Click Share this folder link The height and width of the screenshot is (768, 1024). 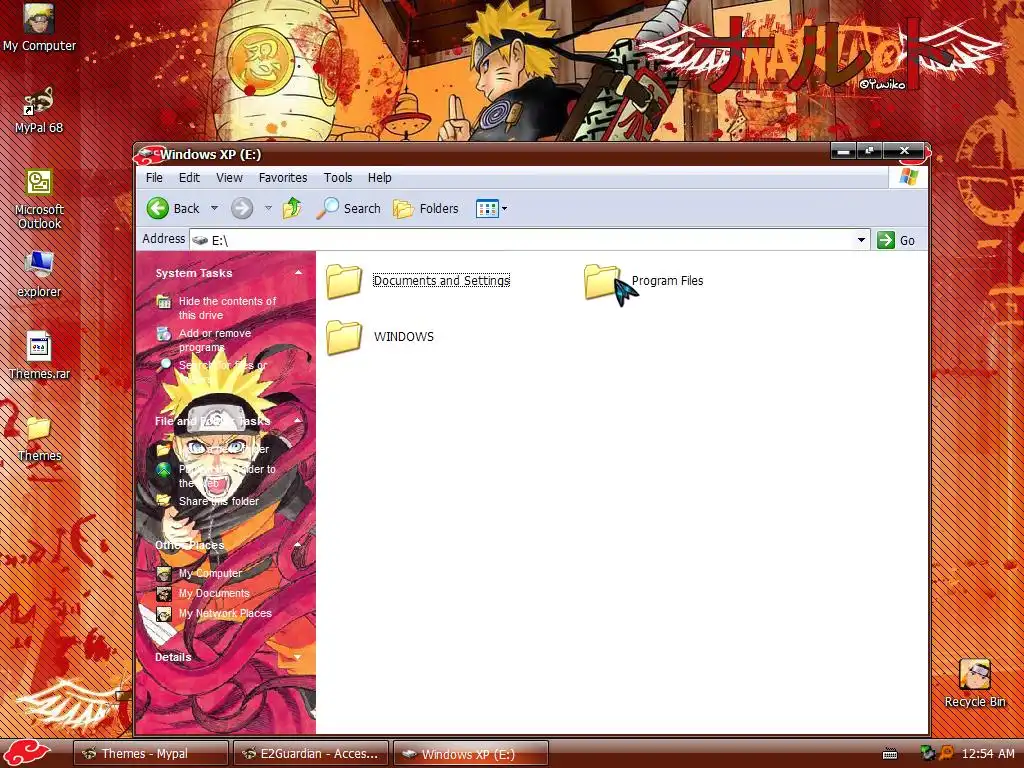[219, 502]
